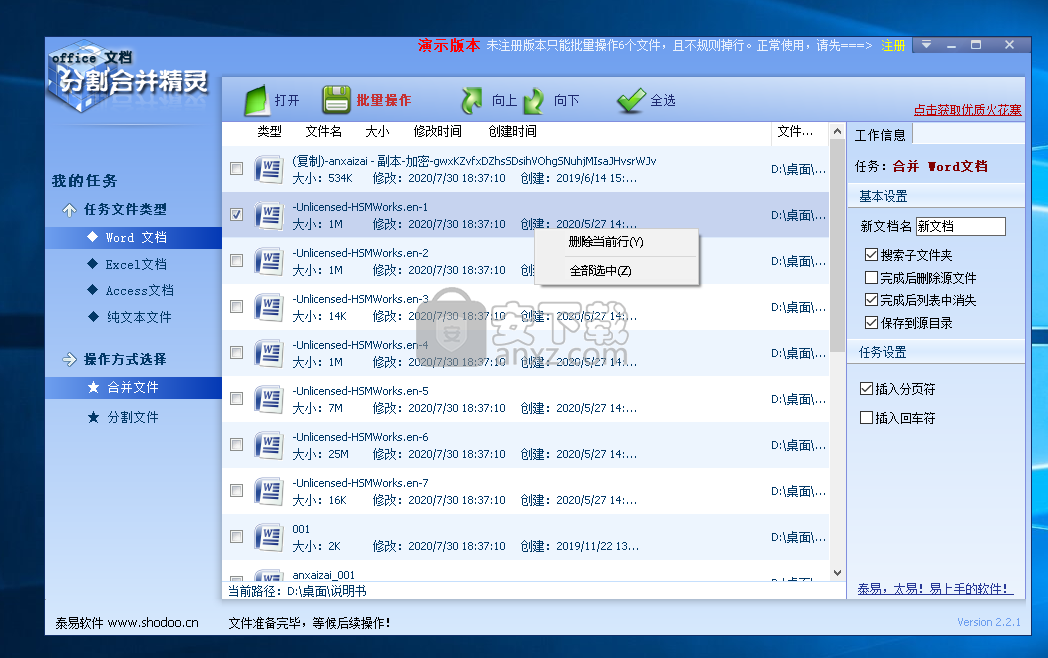Sort by the 修改时间 column header

(437, 132)
